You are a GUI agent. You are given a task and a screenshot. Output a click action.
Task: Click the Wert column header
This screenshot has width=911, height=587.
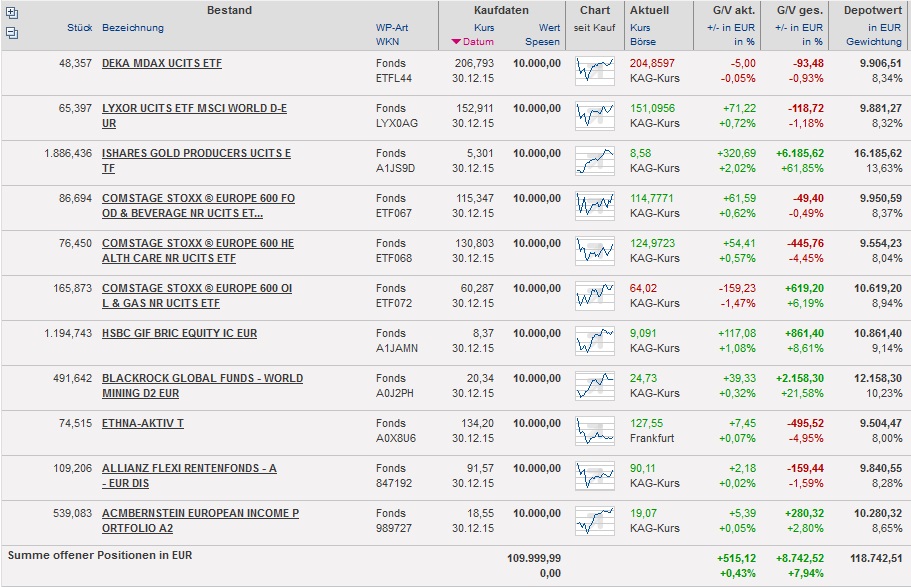click(x=549, y=27)
